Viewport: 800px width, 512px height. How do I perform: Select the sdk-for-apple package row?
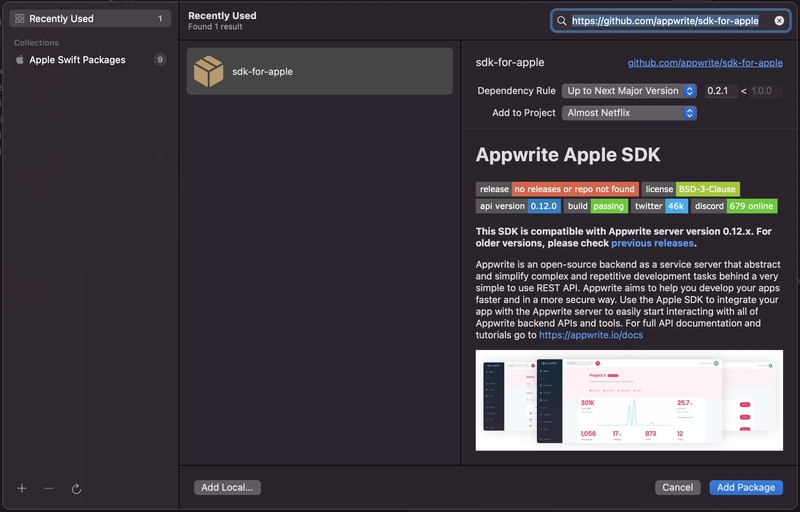pos(320,71)
